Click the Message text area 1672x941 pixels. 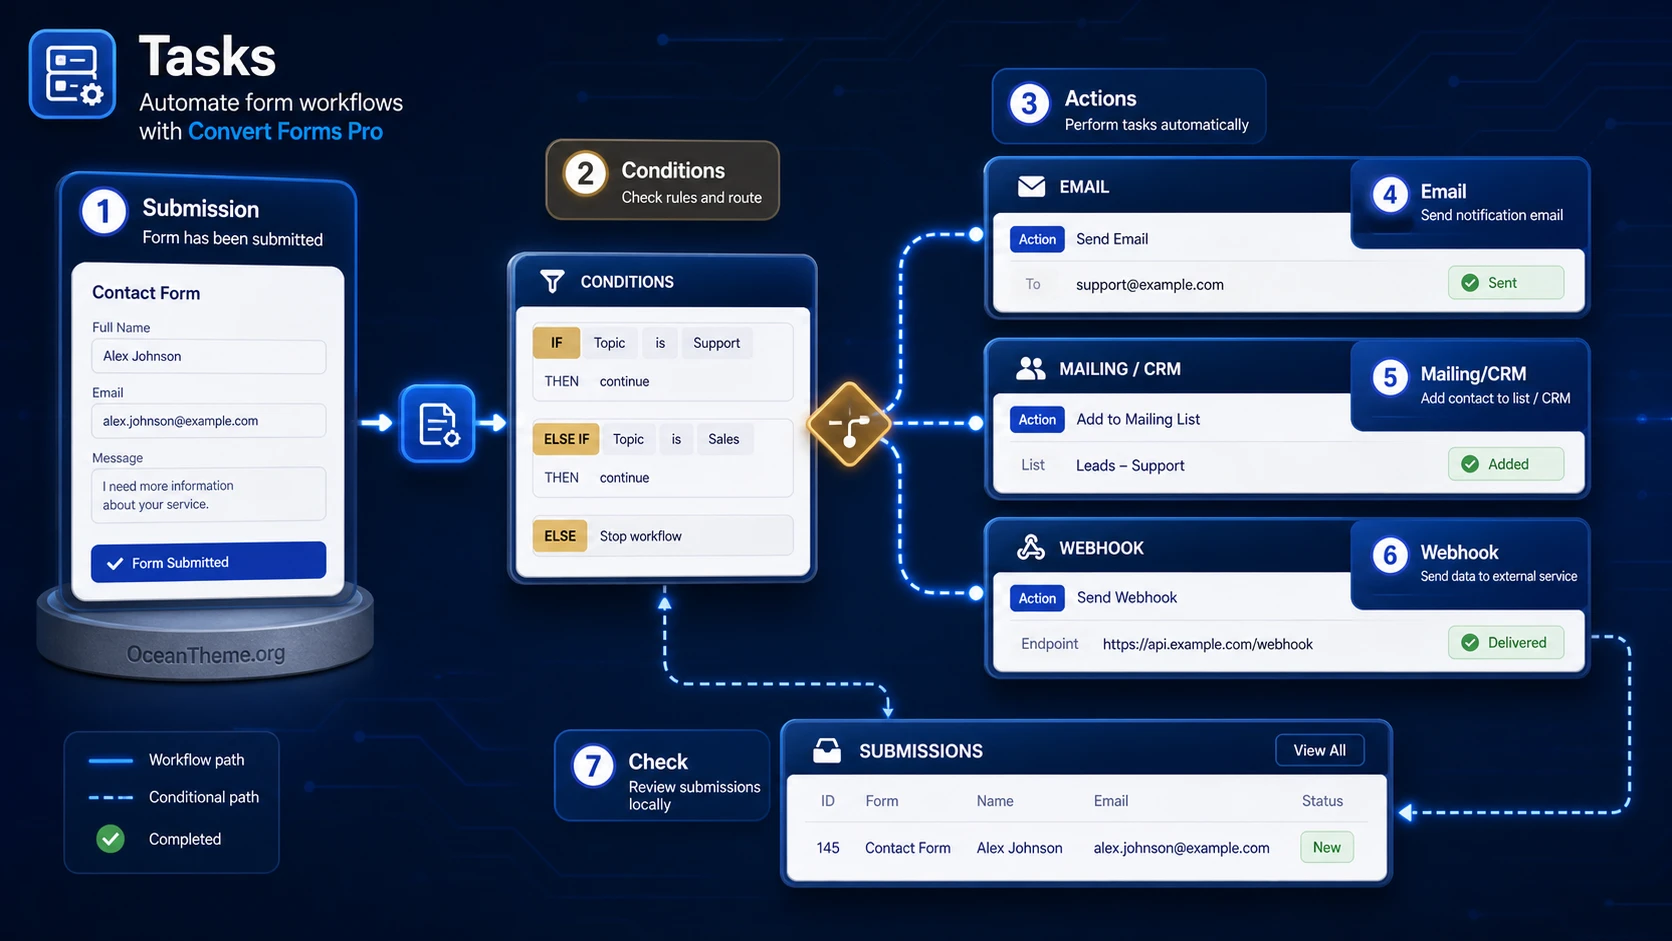click(208, 494)
